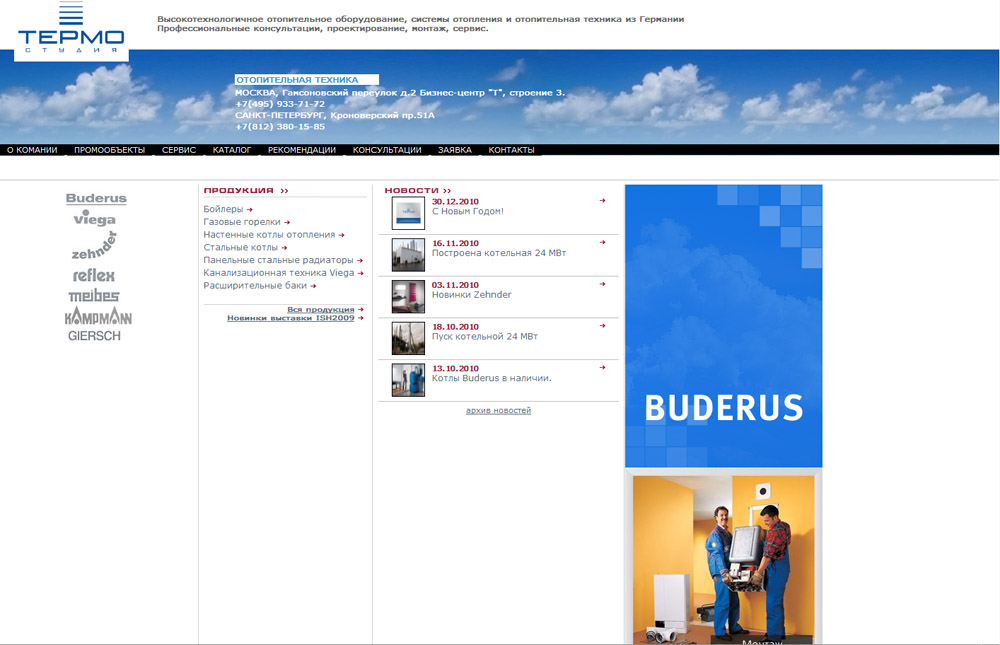Click the arrow next to Газовые горелки
Screen dimensions: 1000x645
[x=287, y=222]
